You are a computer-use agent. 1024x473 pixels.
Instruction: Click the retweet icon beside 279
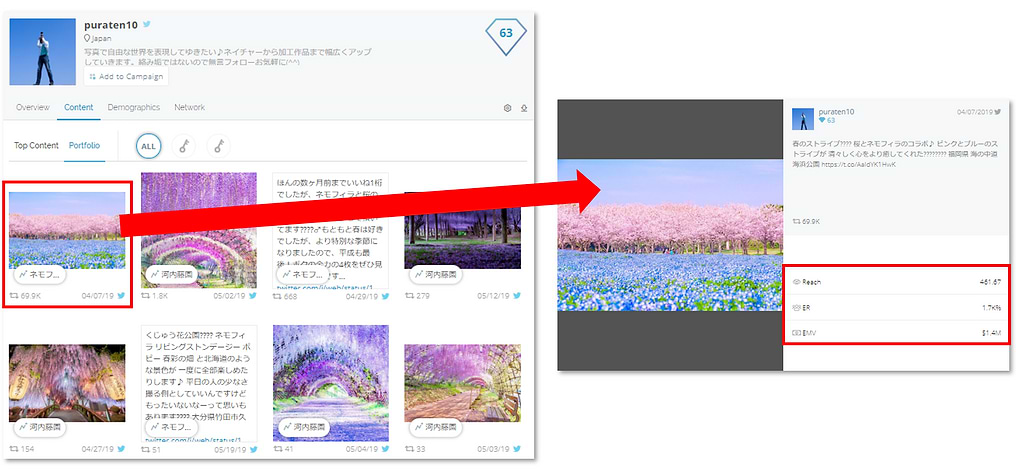409,296
